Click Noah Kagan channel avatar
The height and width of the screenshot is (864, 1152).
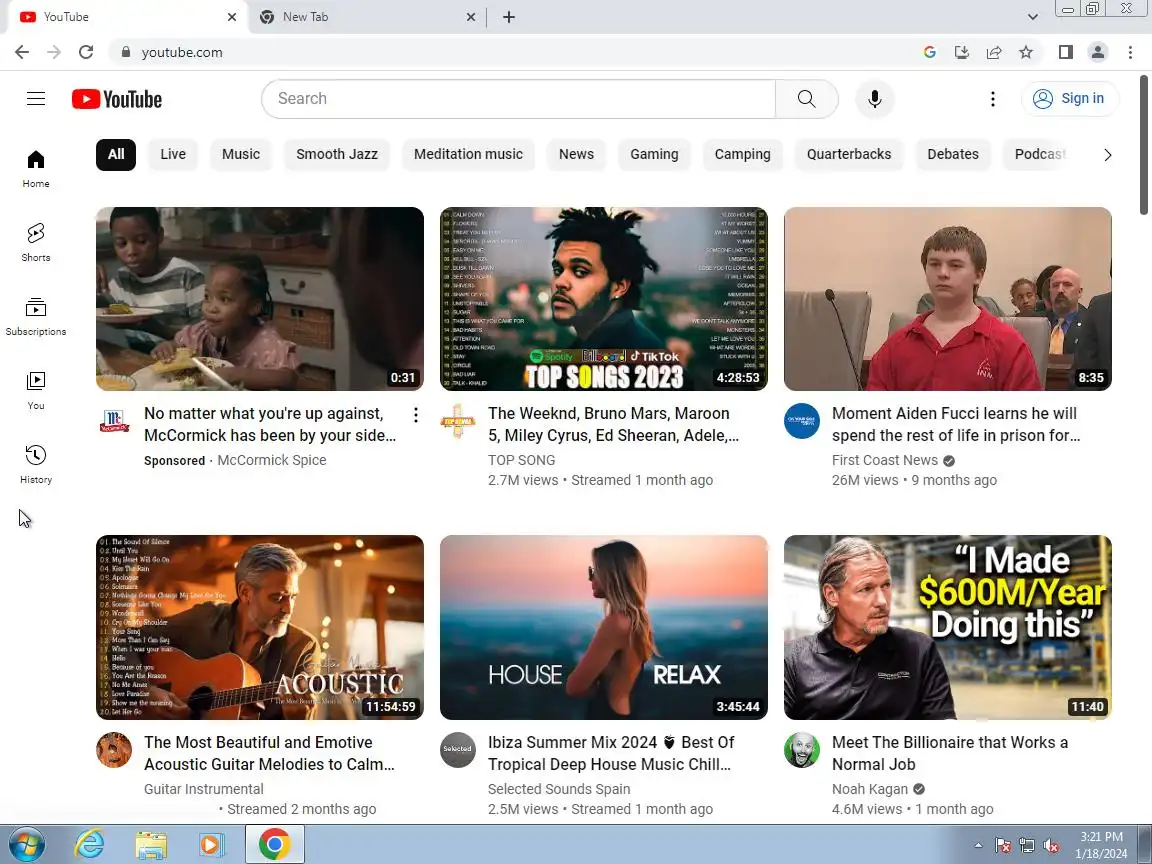802,750
